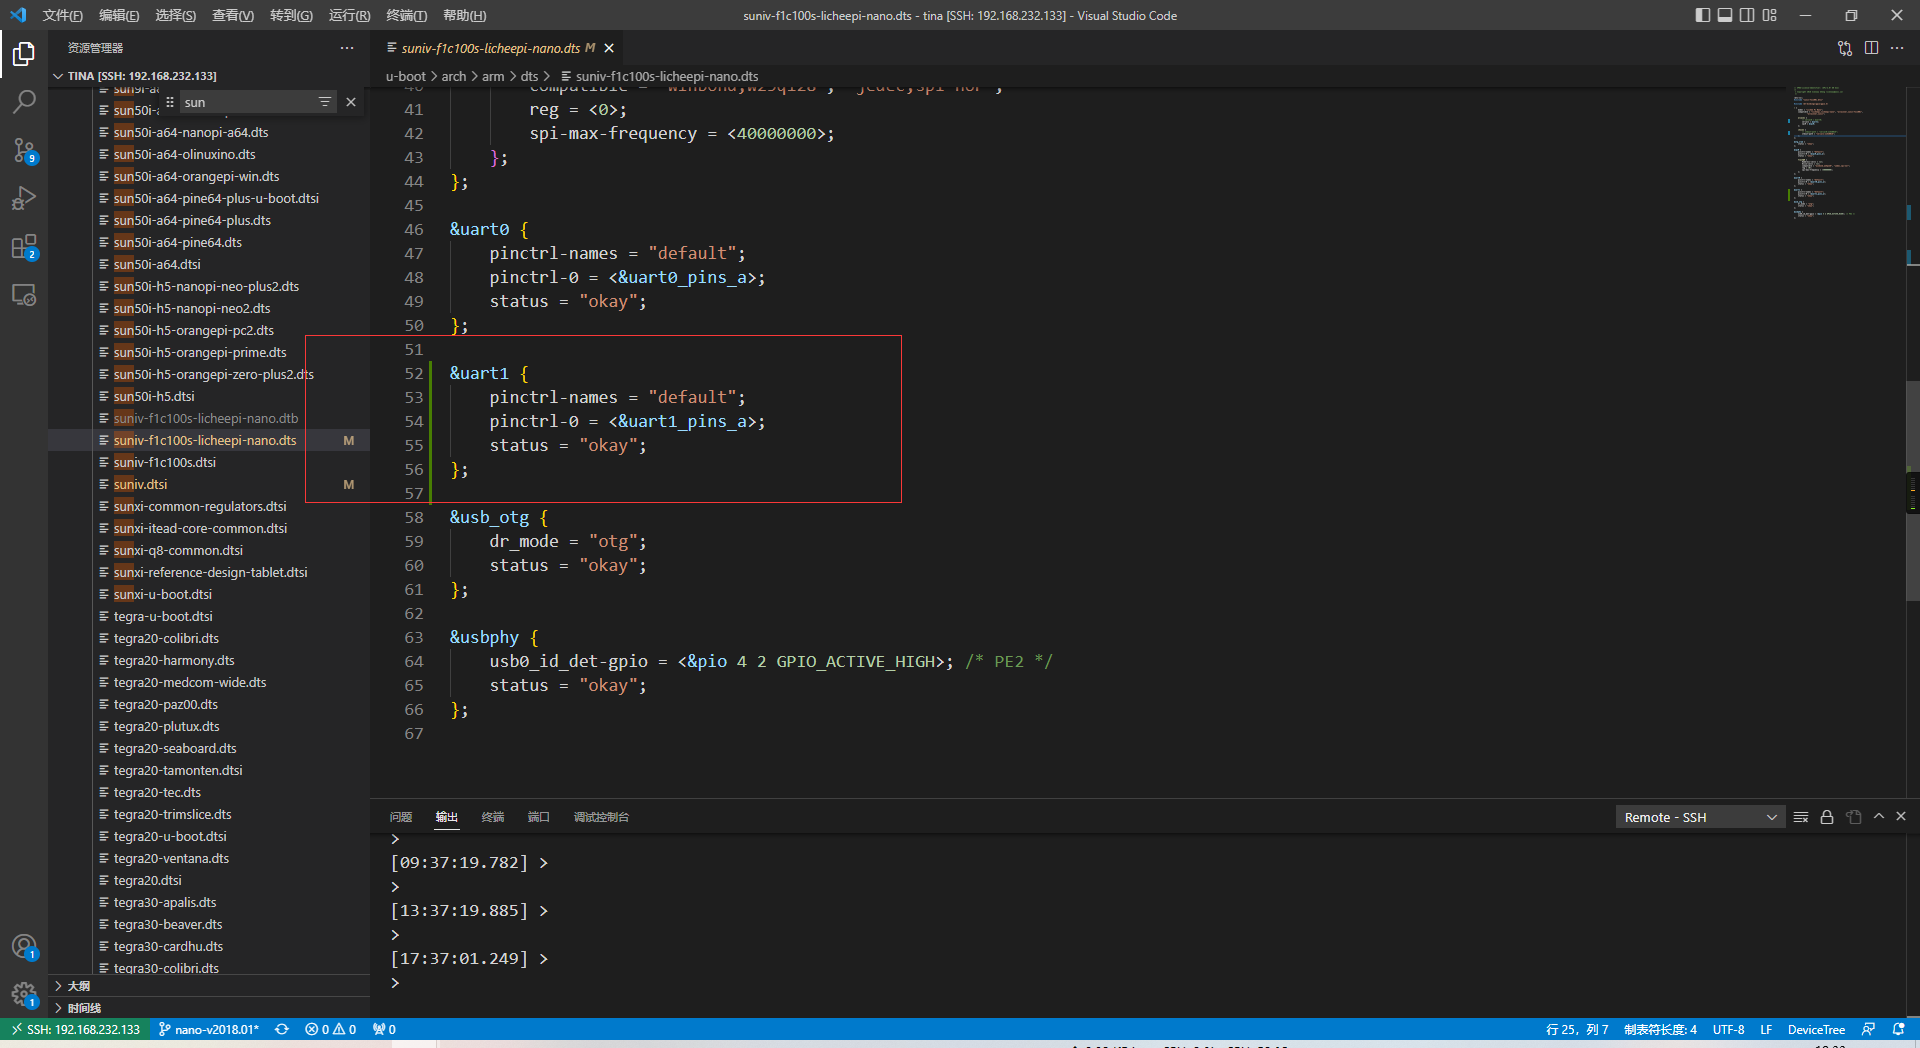Image resolution: width=1920 pixels, height=1048 pixels.
Task: Open output log in editor
Action: 1854,817
